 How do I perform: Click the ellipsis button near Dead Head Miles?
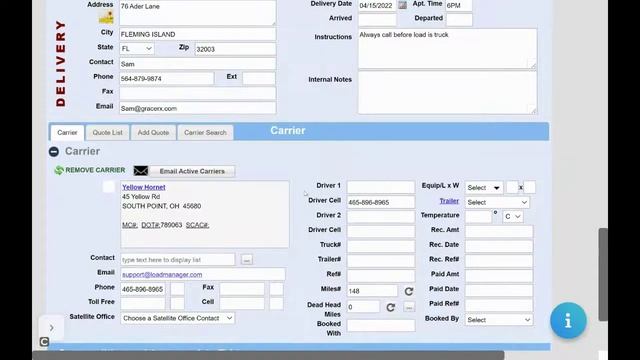409,307
